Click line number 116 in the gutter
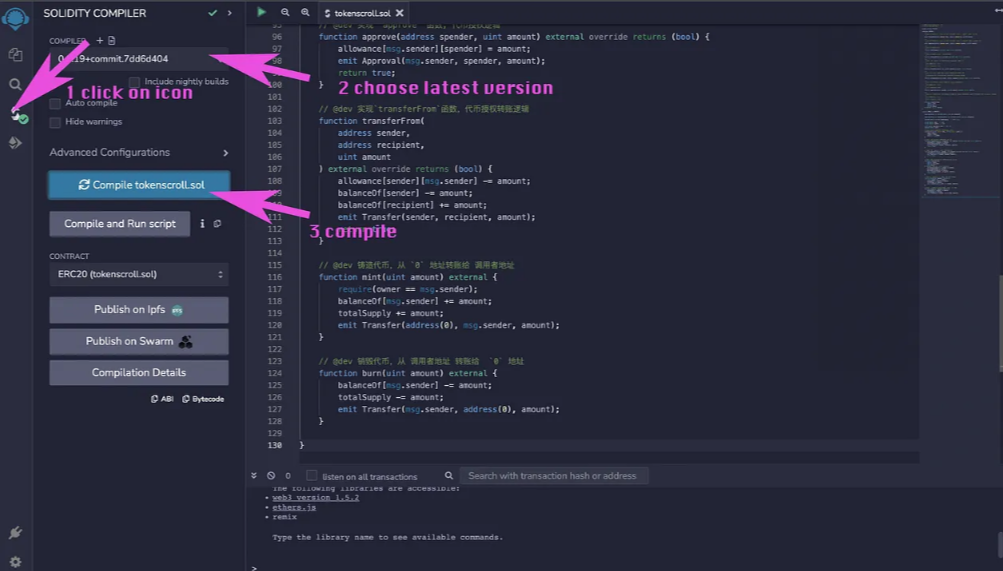 (274, 277)
